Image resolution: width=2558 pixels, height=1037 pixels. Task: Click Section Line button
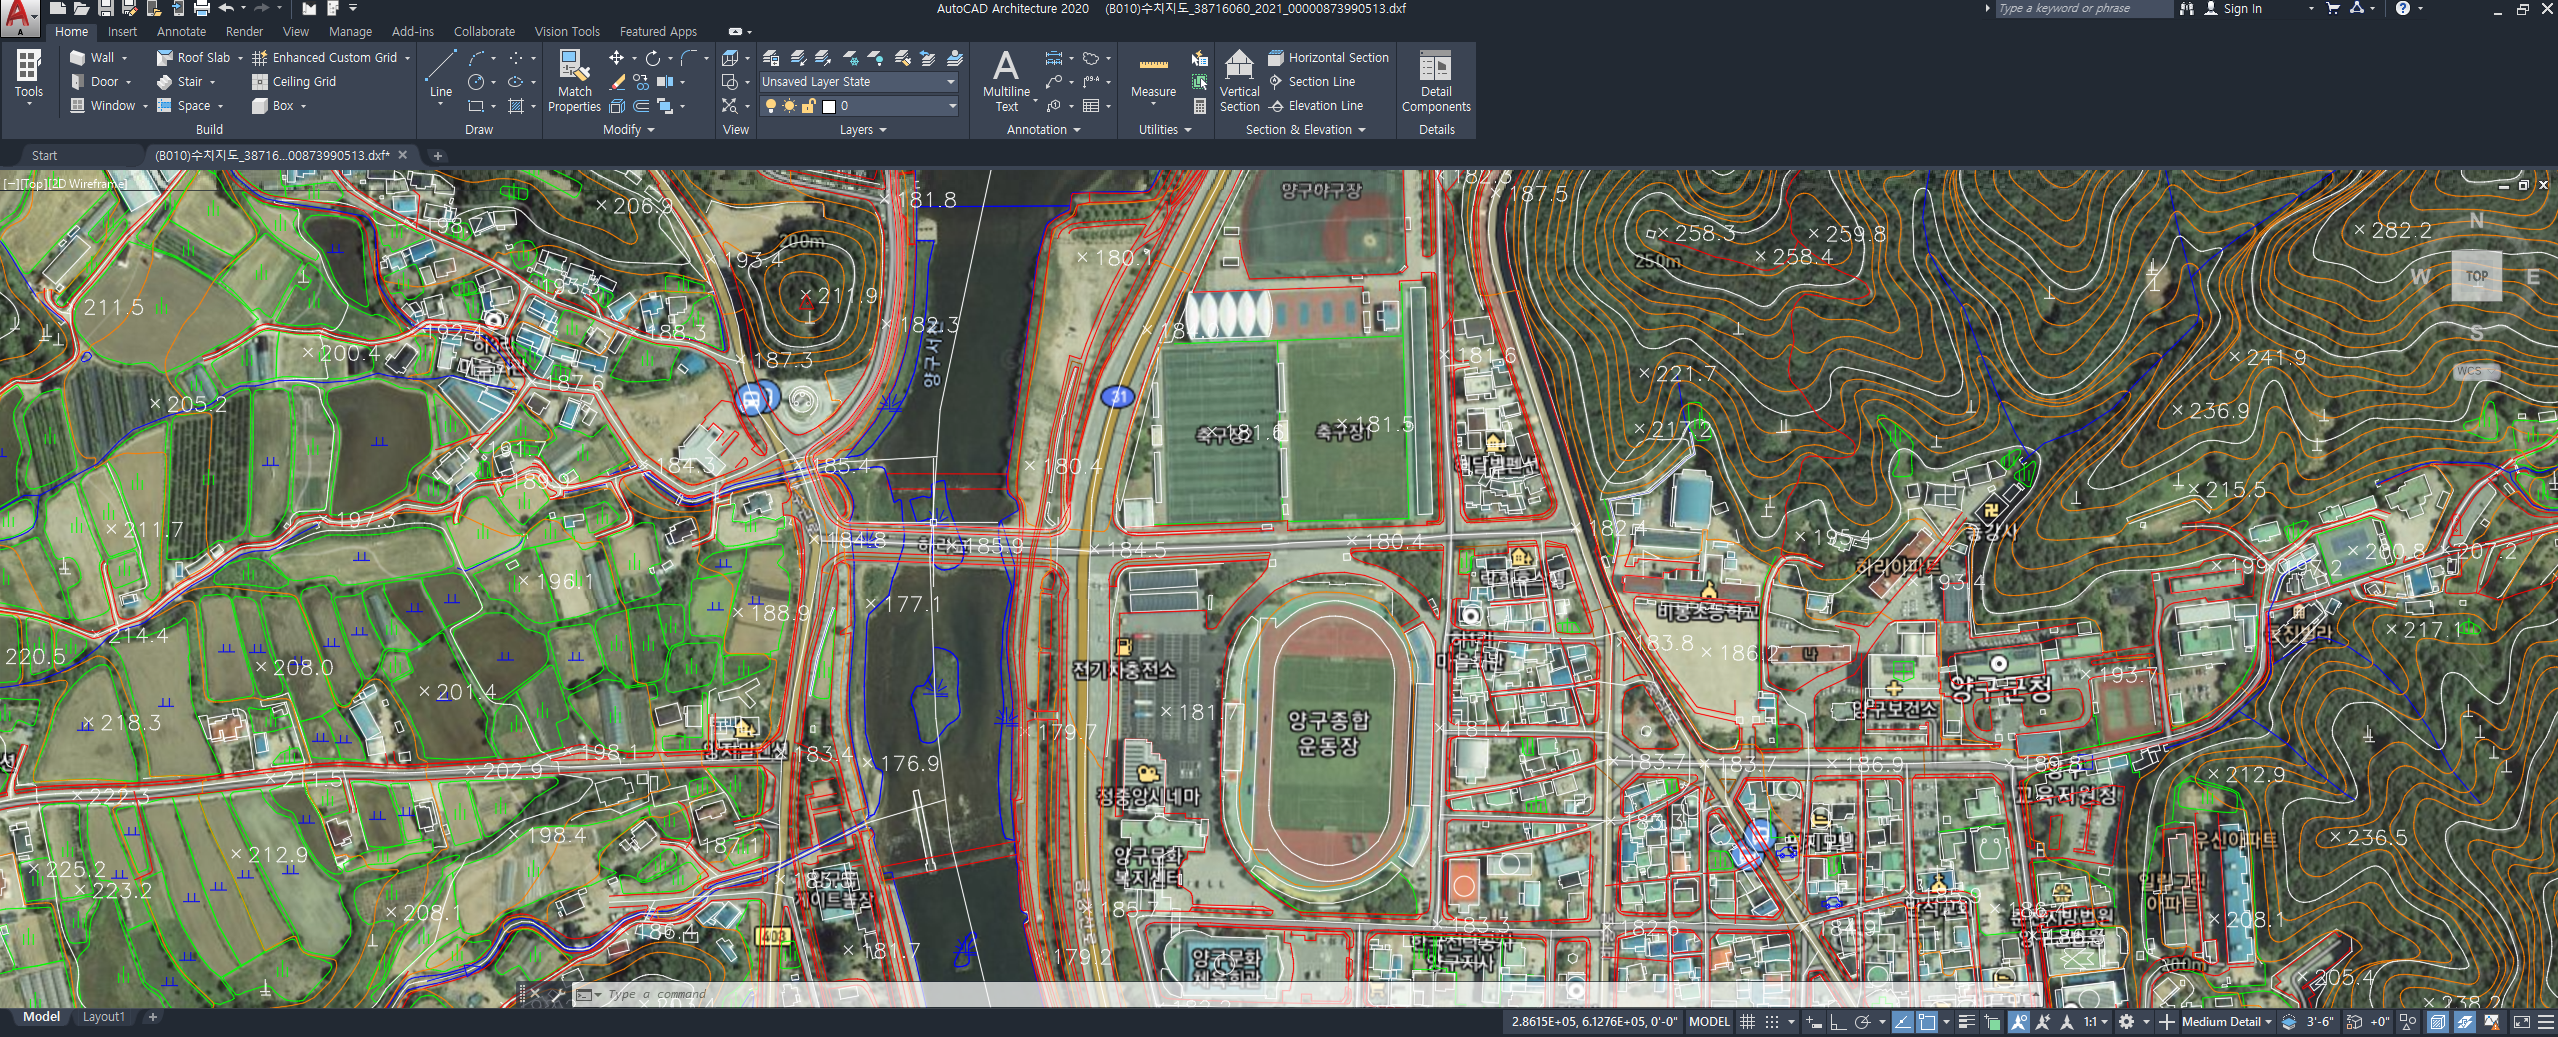click(x=1312, y=82)
